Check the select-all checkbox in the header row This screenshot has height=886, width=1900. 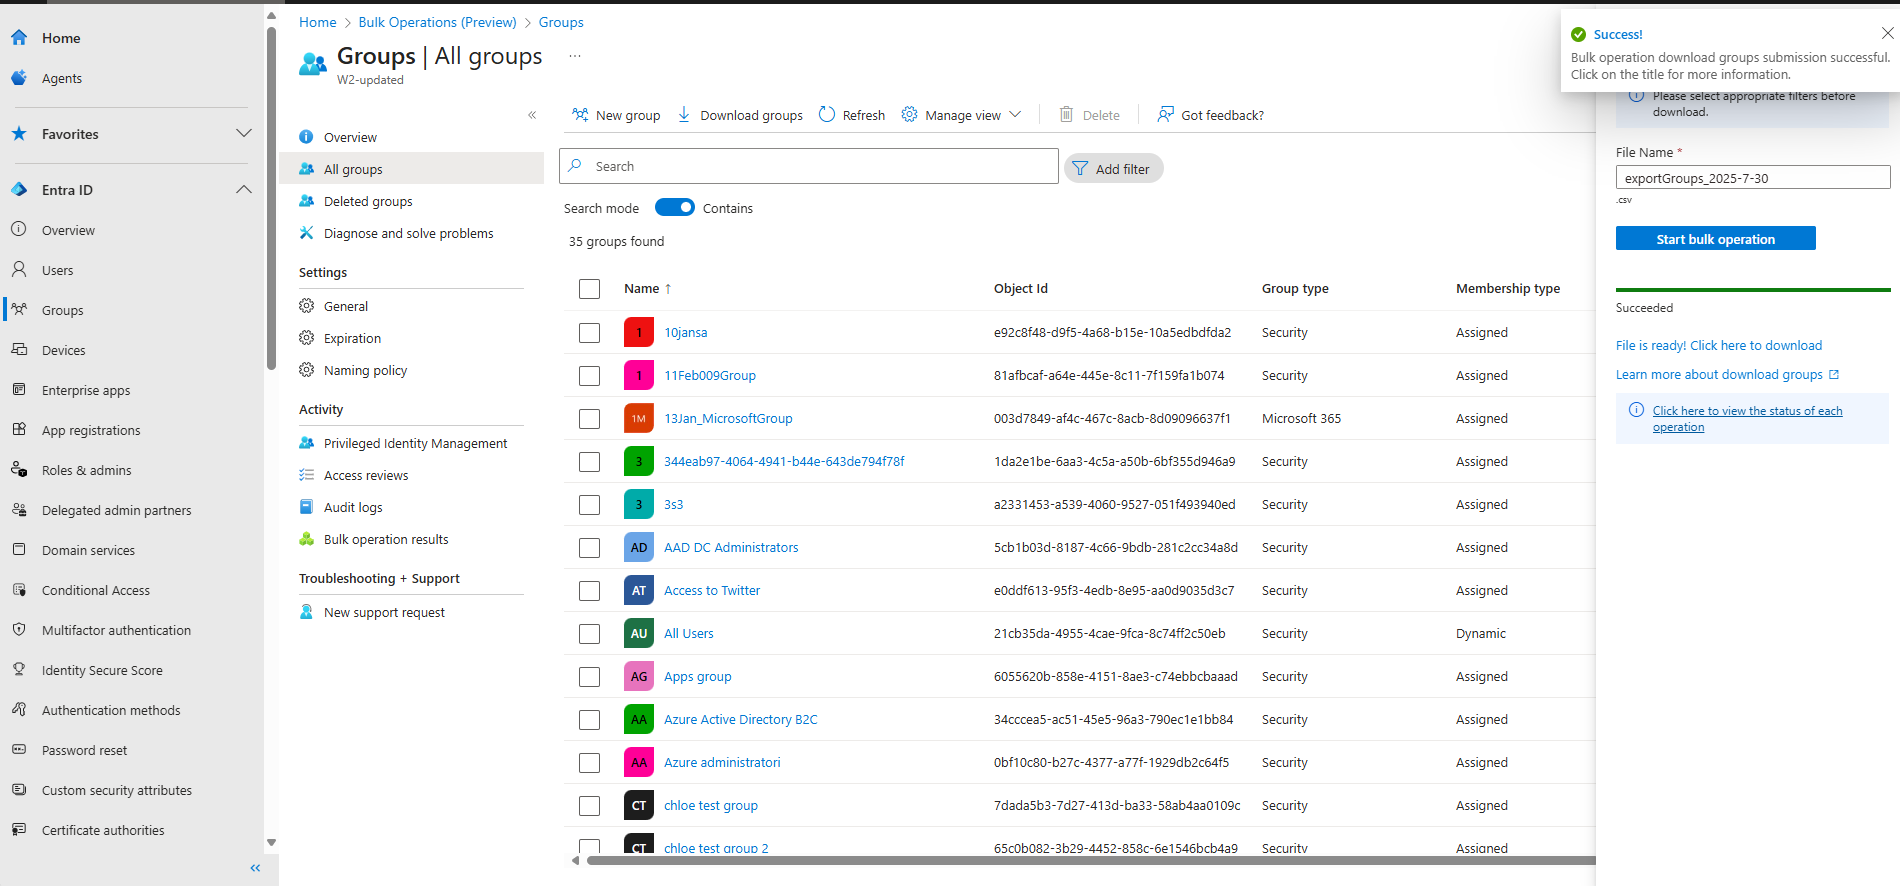pyautogui.click(x=590, y=289)
